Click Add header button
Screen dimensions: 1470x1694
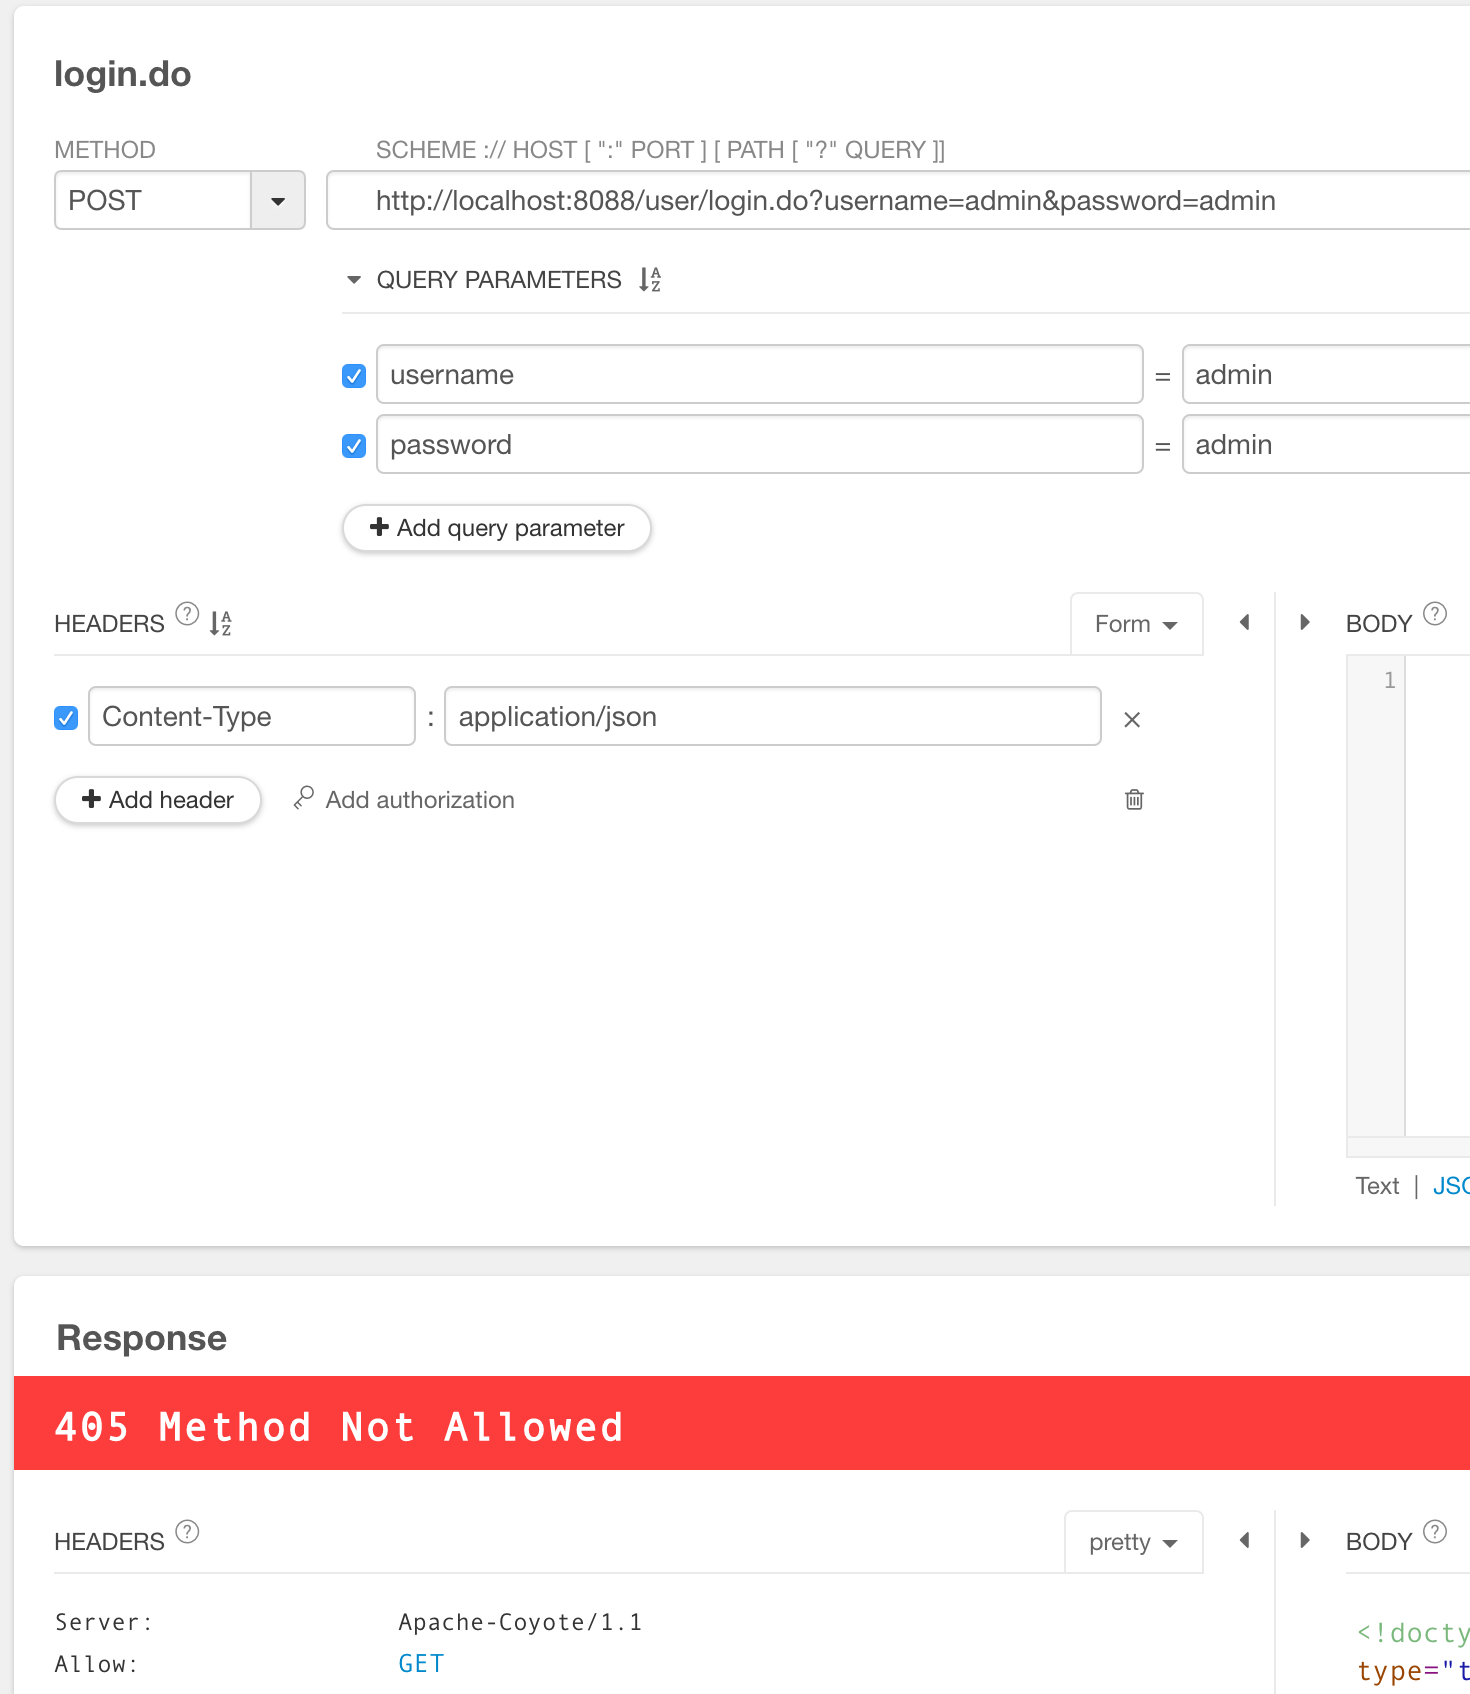point(158,800)
